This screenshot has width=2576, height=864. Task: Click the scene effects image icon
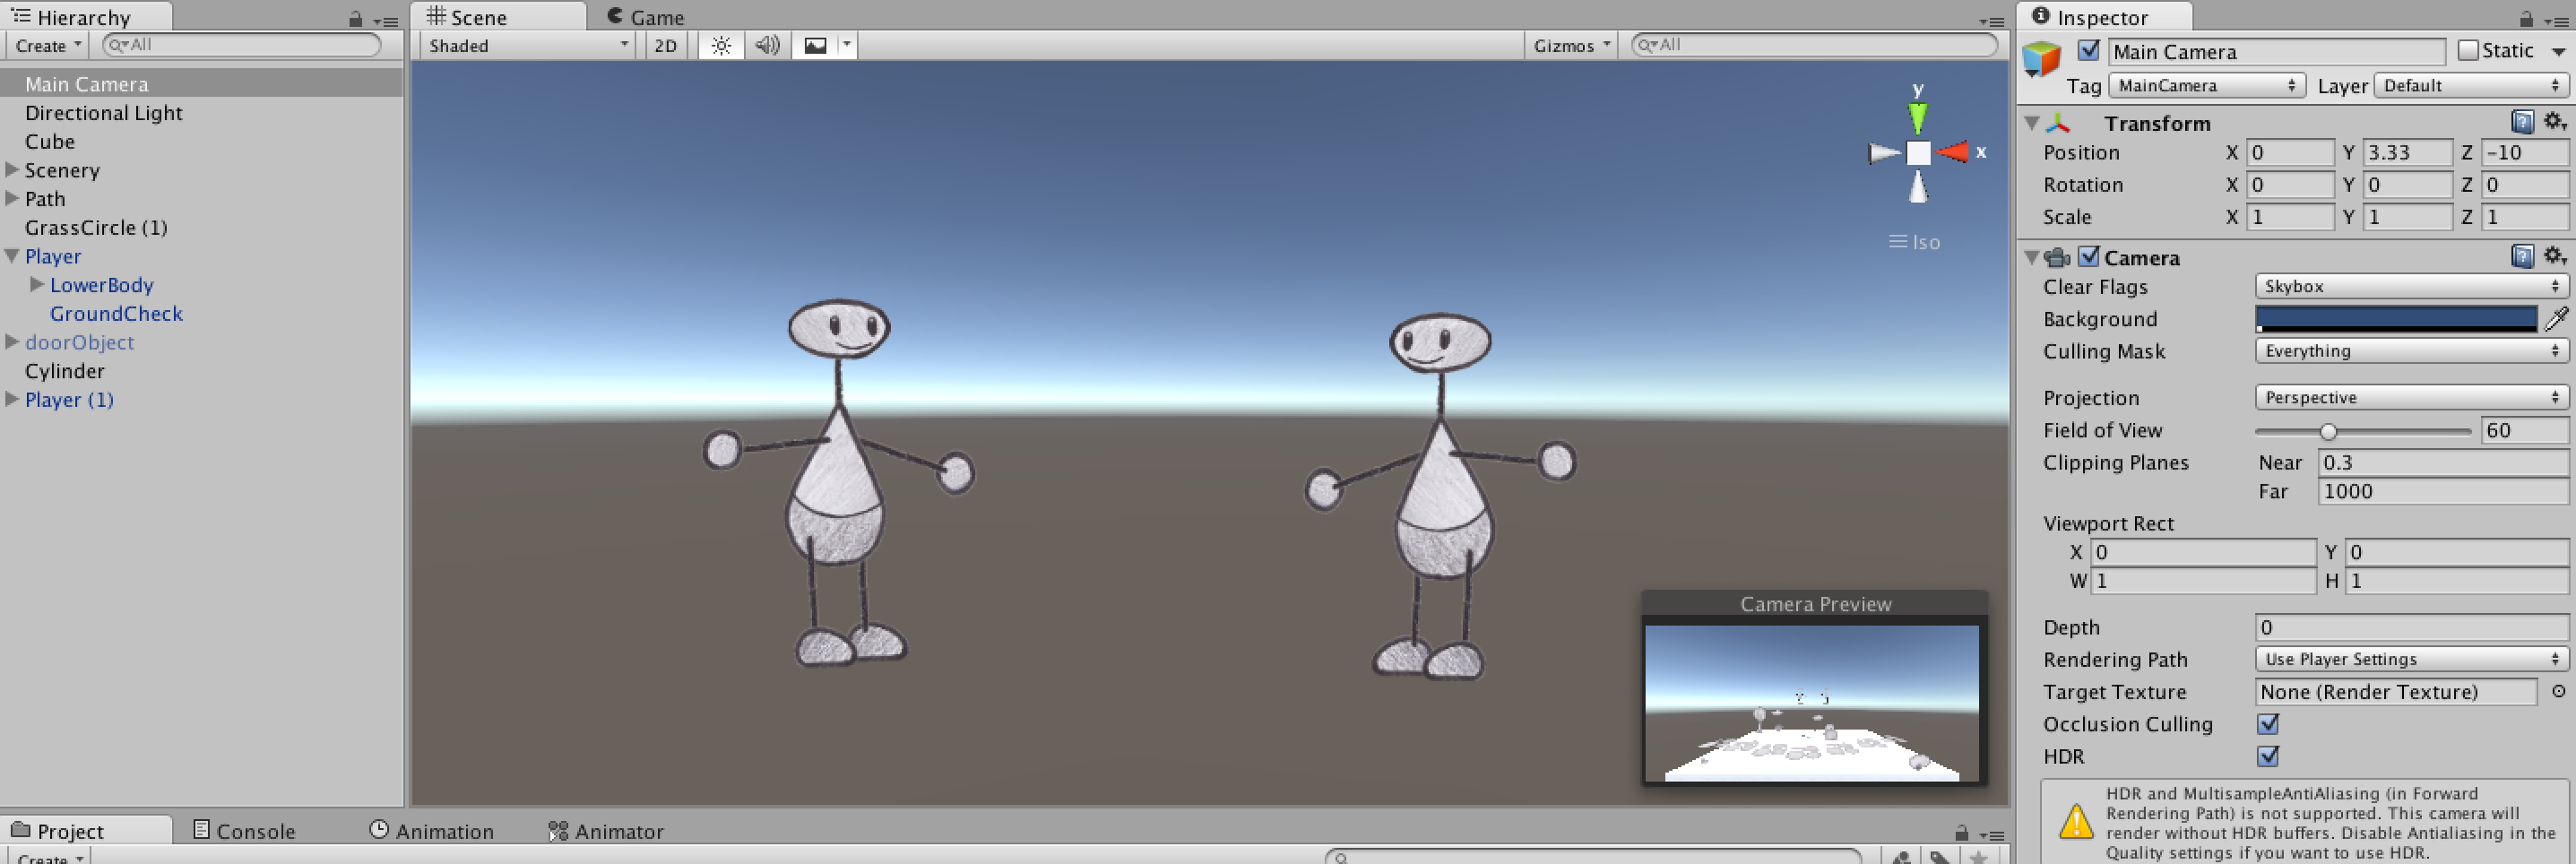pos(815,45)
